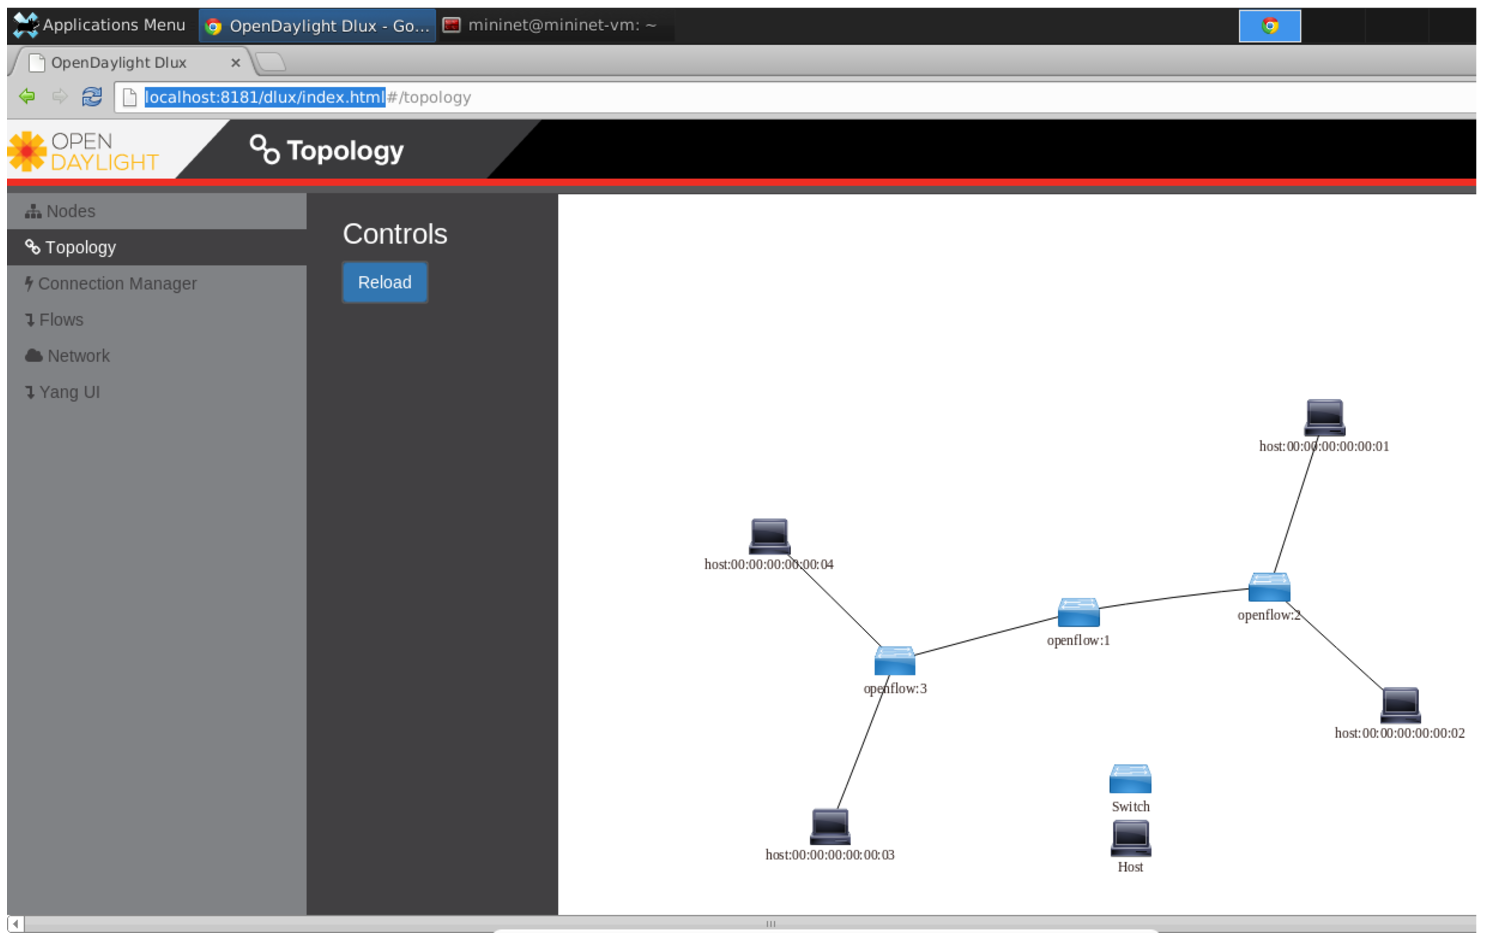Open the Applications Menu icon
1492x944 pixels.
point(26,25)
